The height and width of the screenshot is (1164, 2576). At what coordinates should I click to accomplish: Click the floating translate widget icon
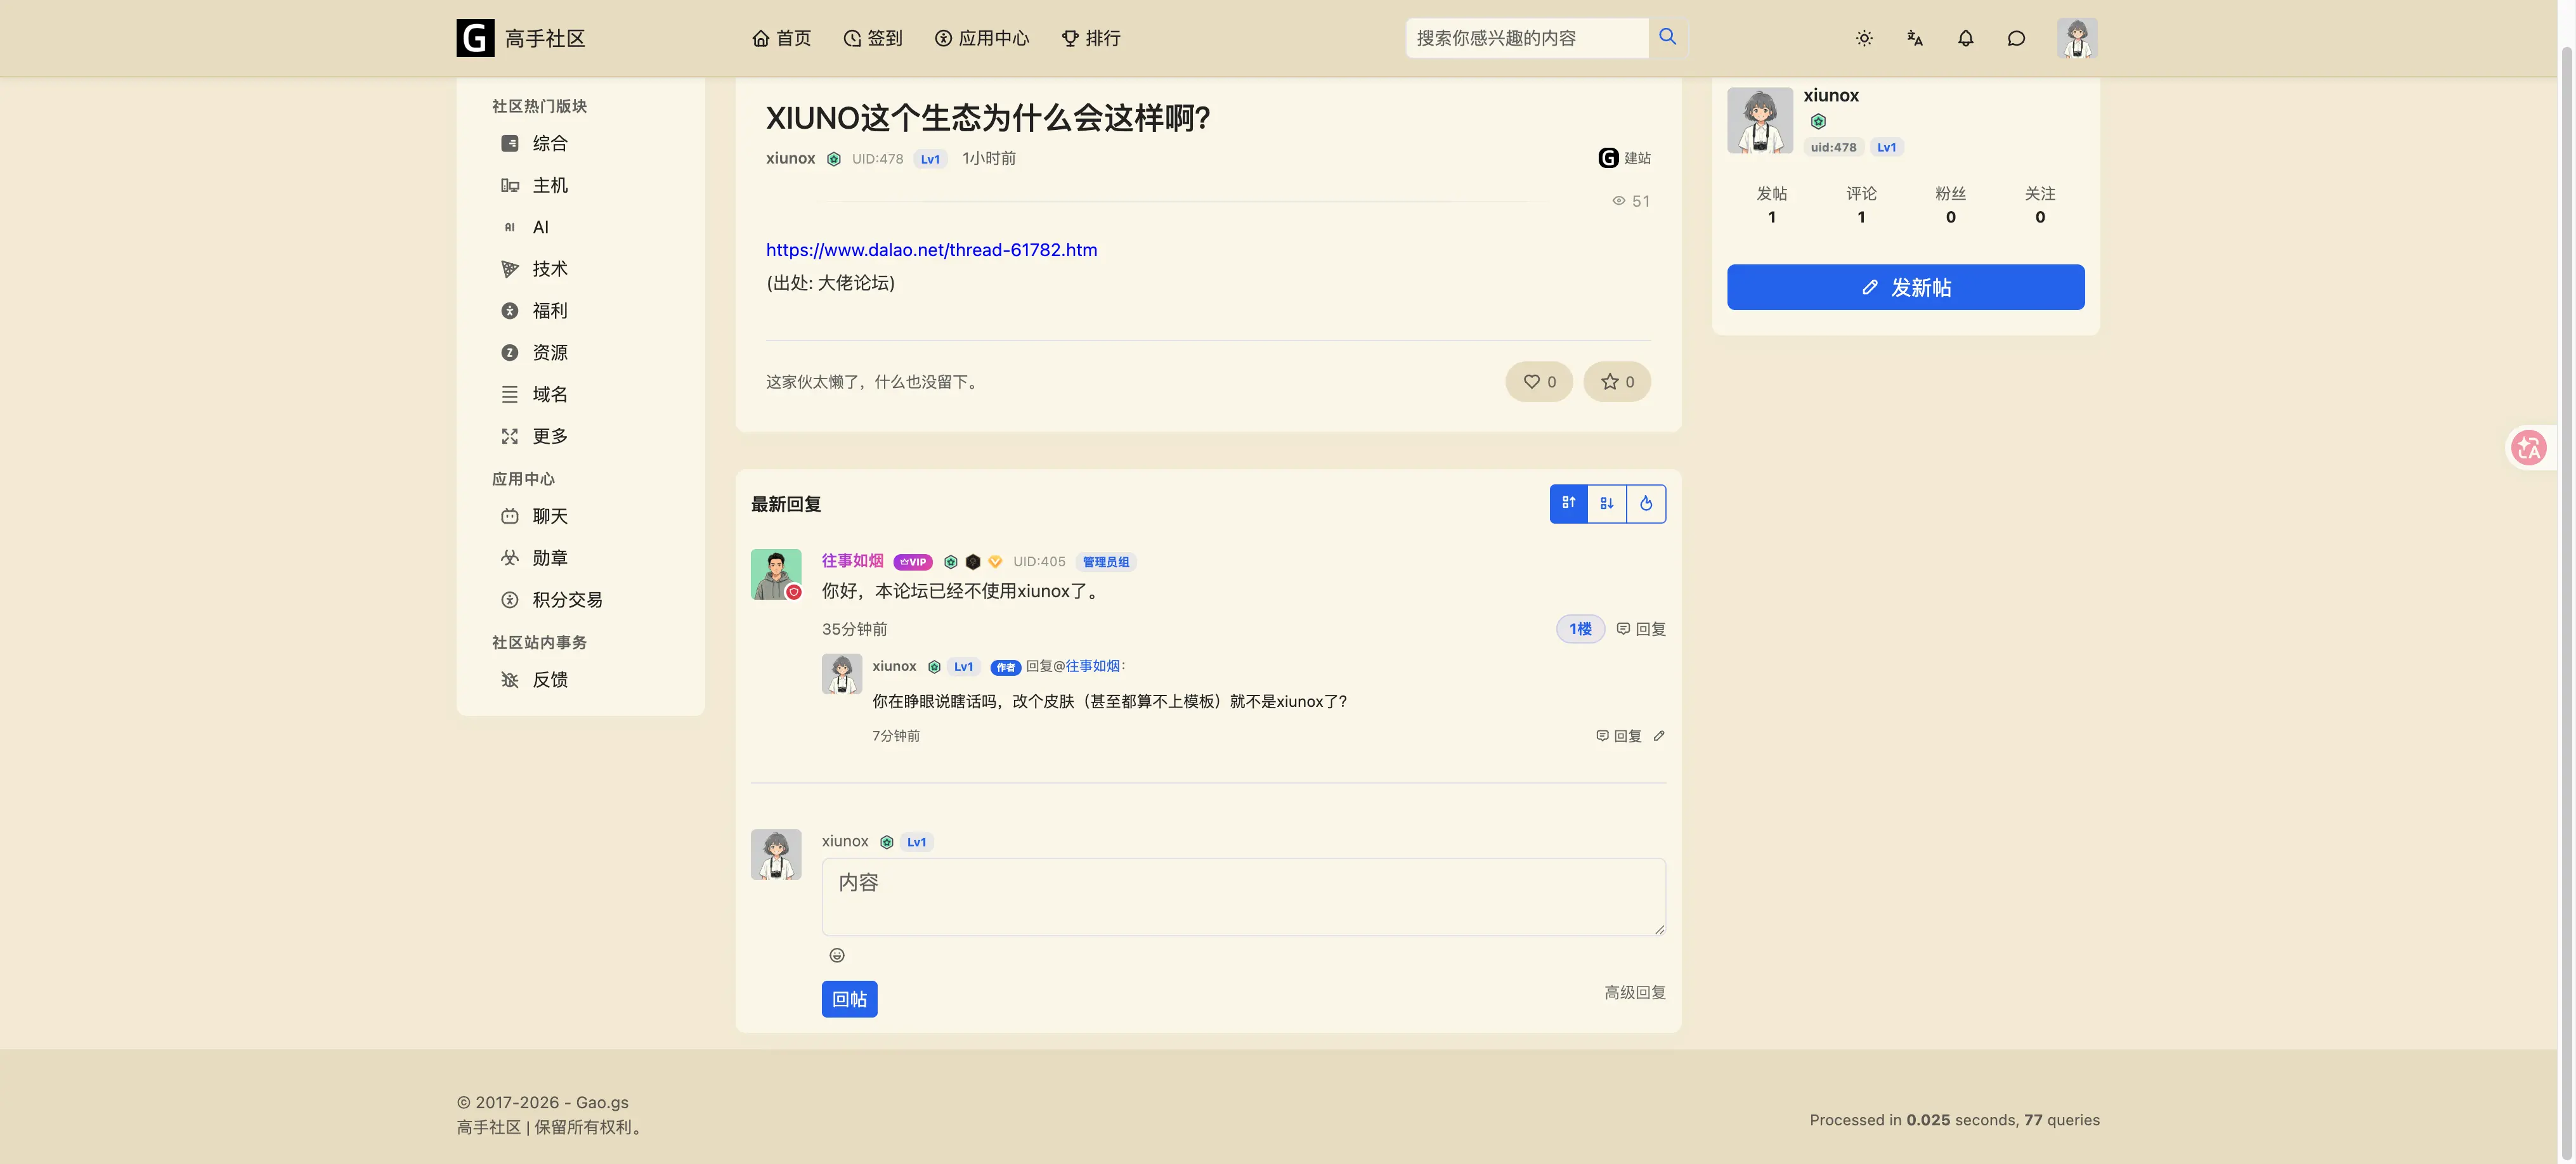click(x=2529, y=448)
